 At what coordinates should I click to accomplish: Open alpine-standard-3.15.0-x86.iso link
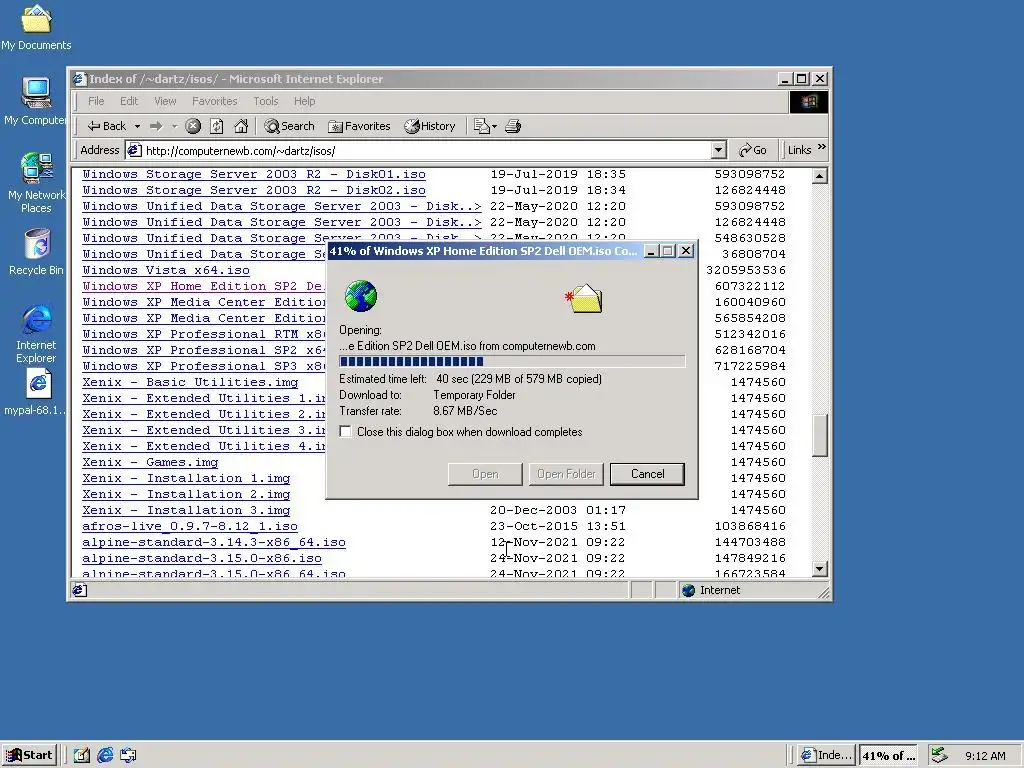pyautogui.click(x=202, y=558)
